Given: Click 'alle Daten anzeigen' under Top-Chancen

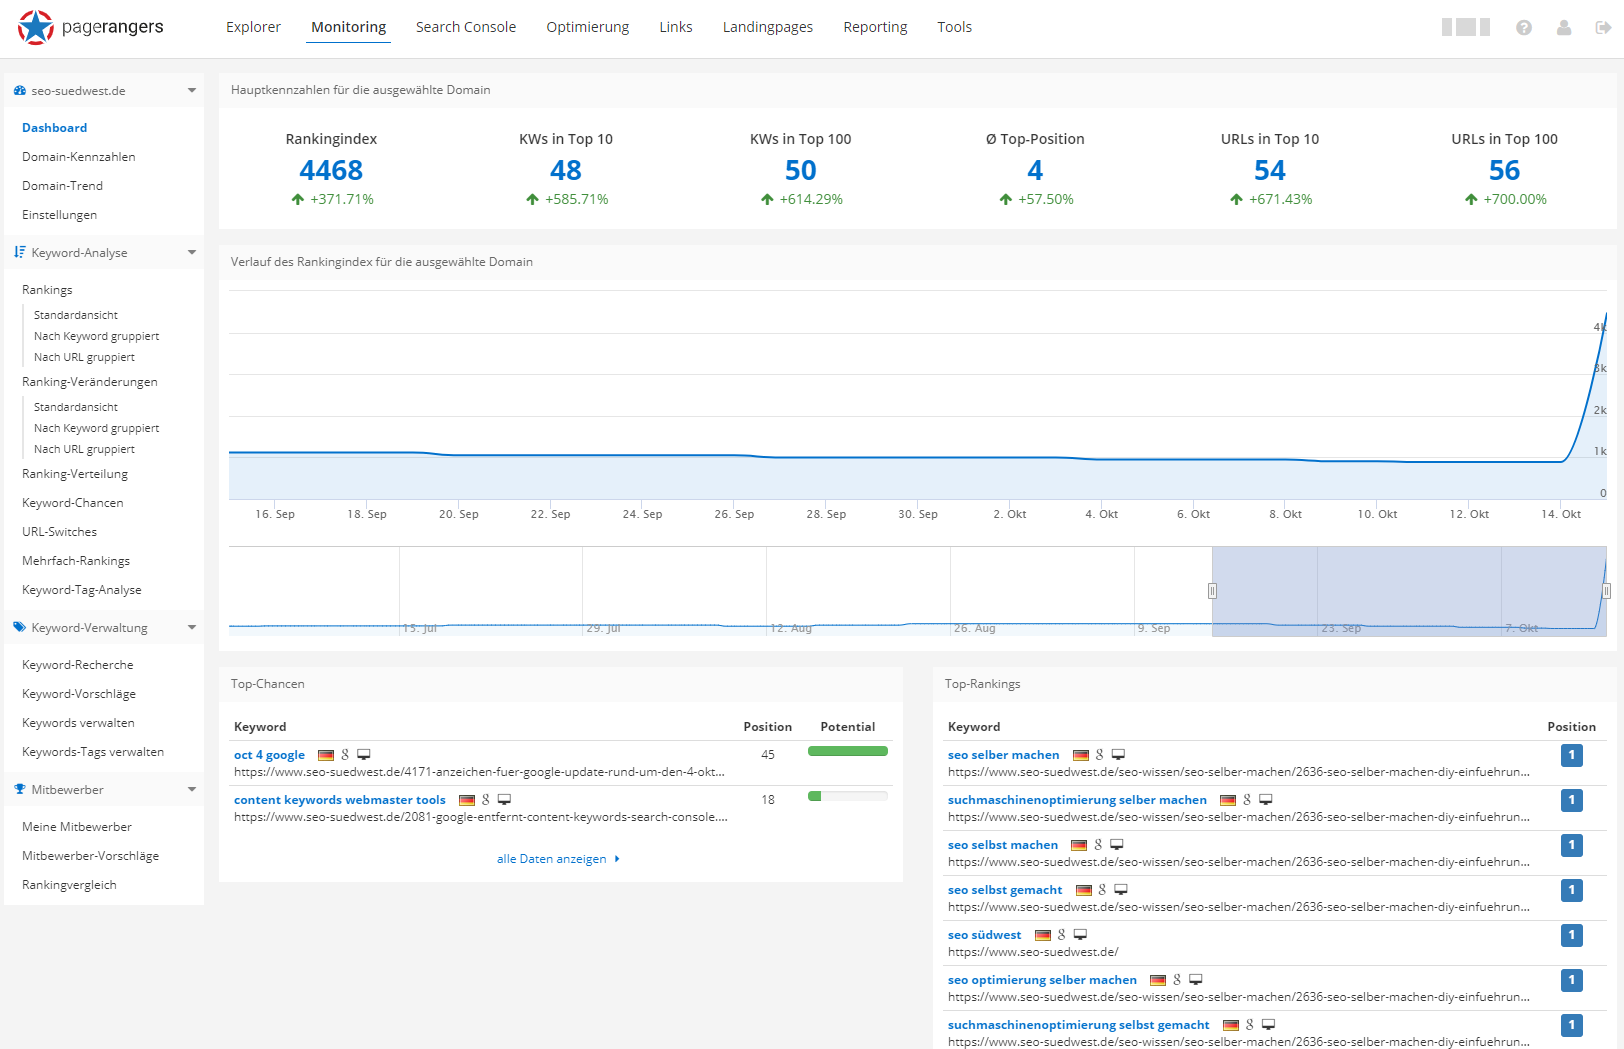Looking at the screenshot, I should [x=552, y=858].
